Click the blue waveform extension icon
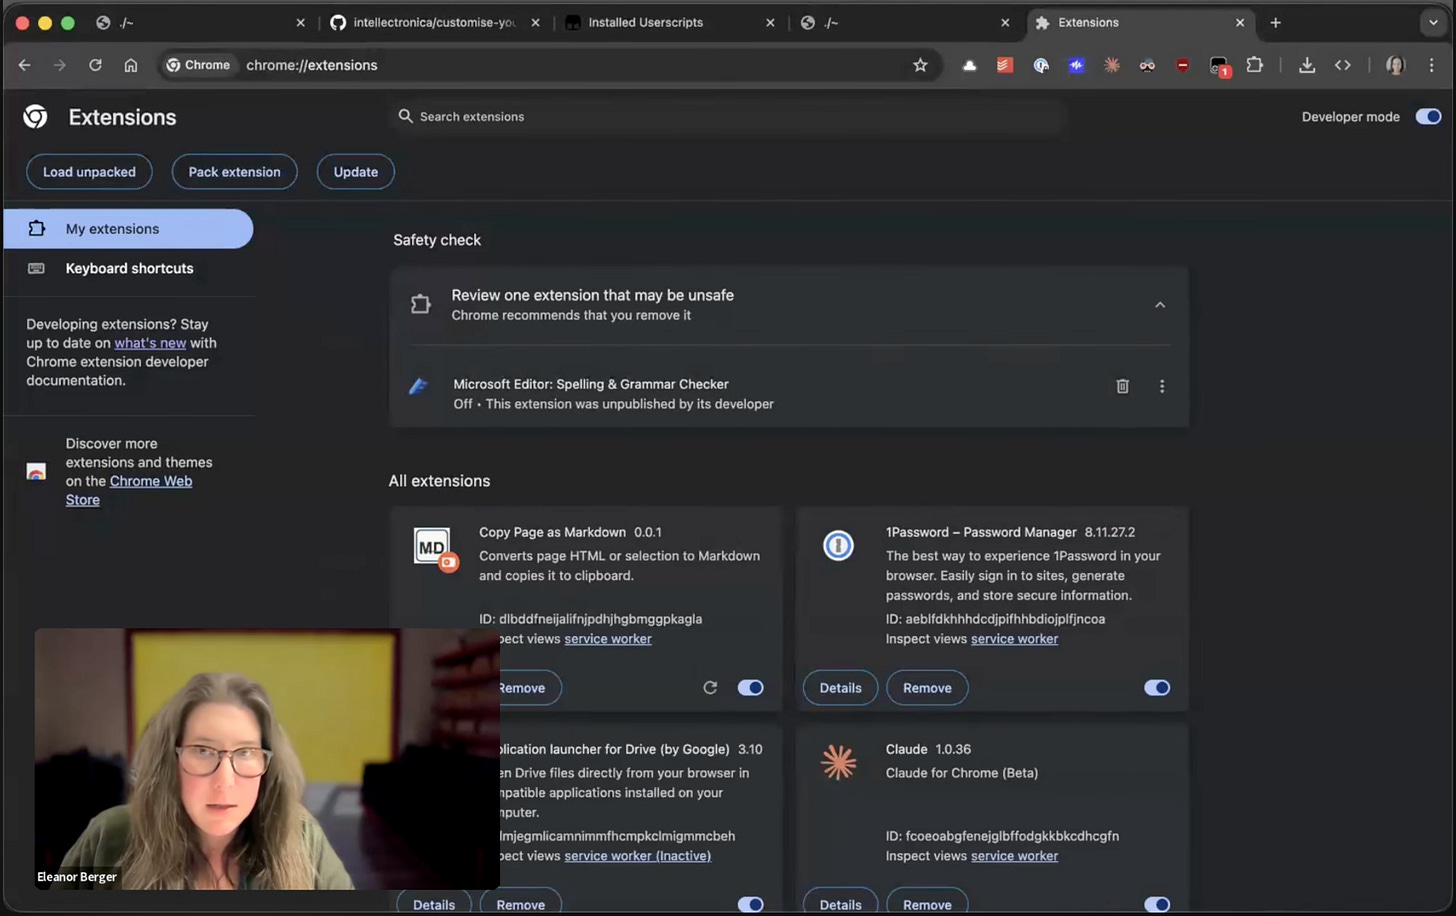The image size is (1456, 916). coord(1076,65)
